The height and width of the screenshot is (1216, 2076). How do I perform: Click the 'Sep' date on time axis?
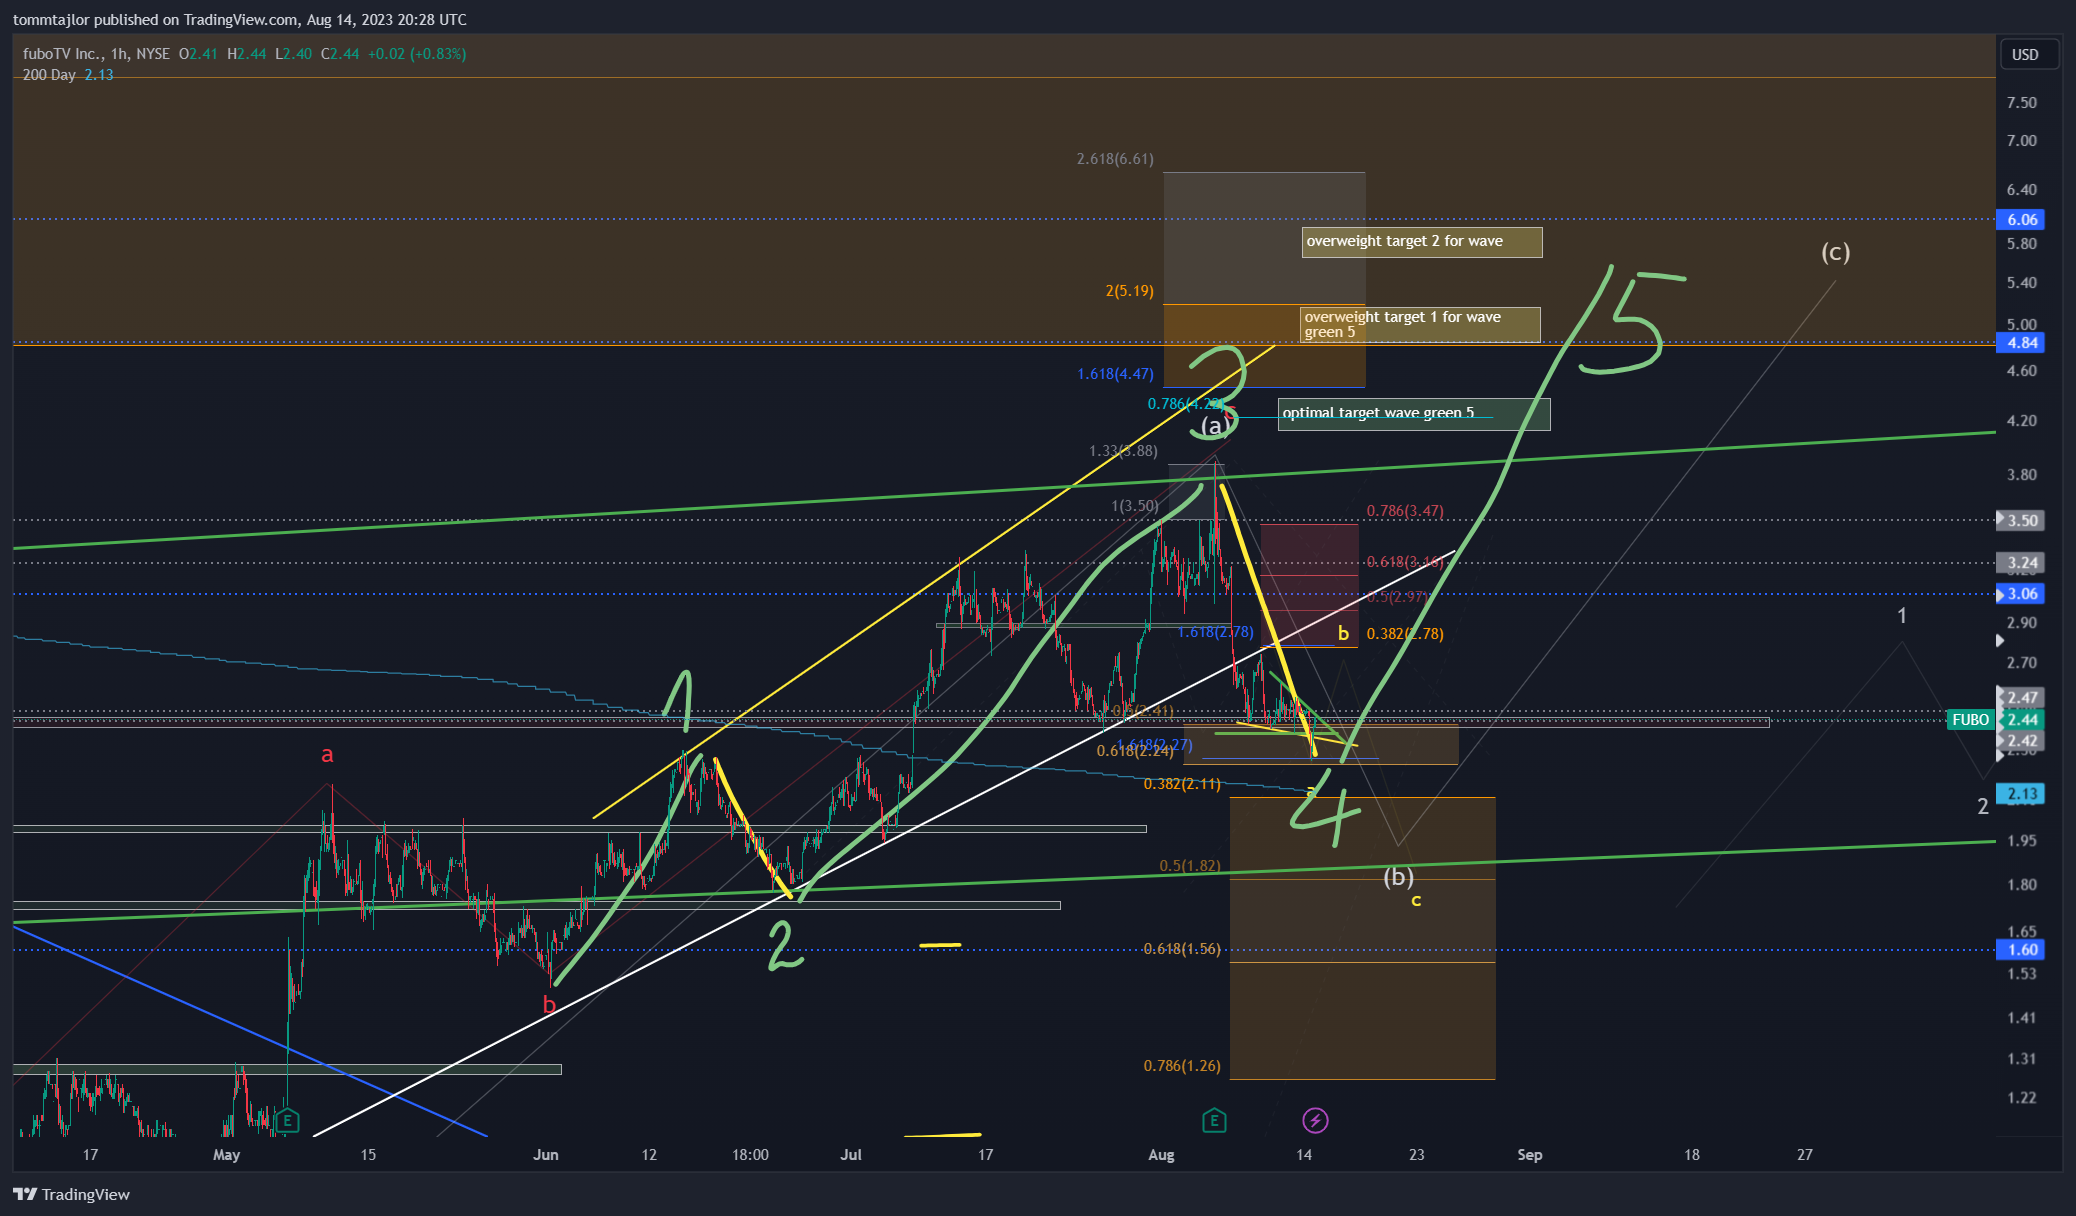[1530, 1155]
